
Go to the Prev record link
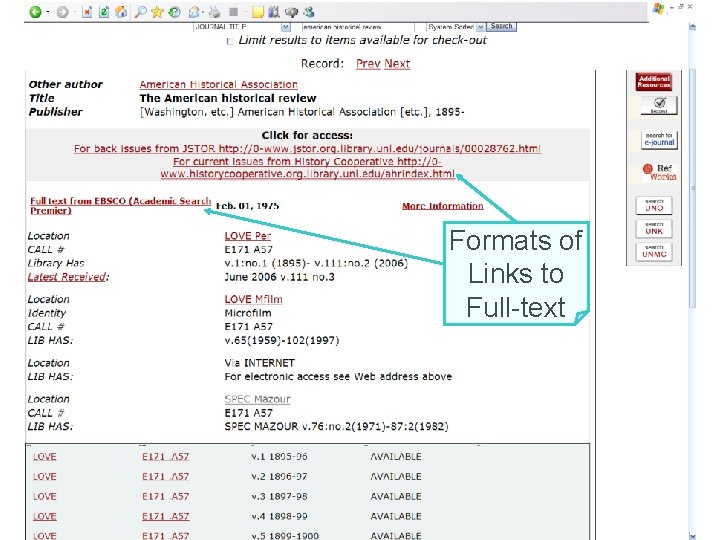pyautogui.click(x=368, y=63)
